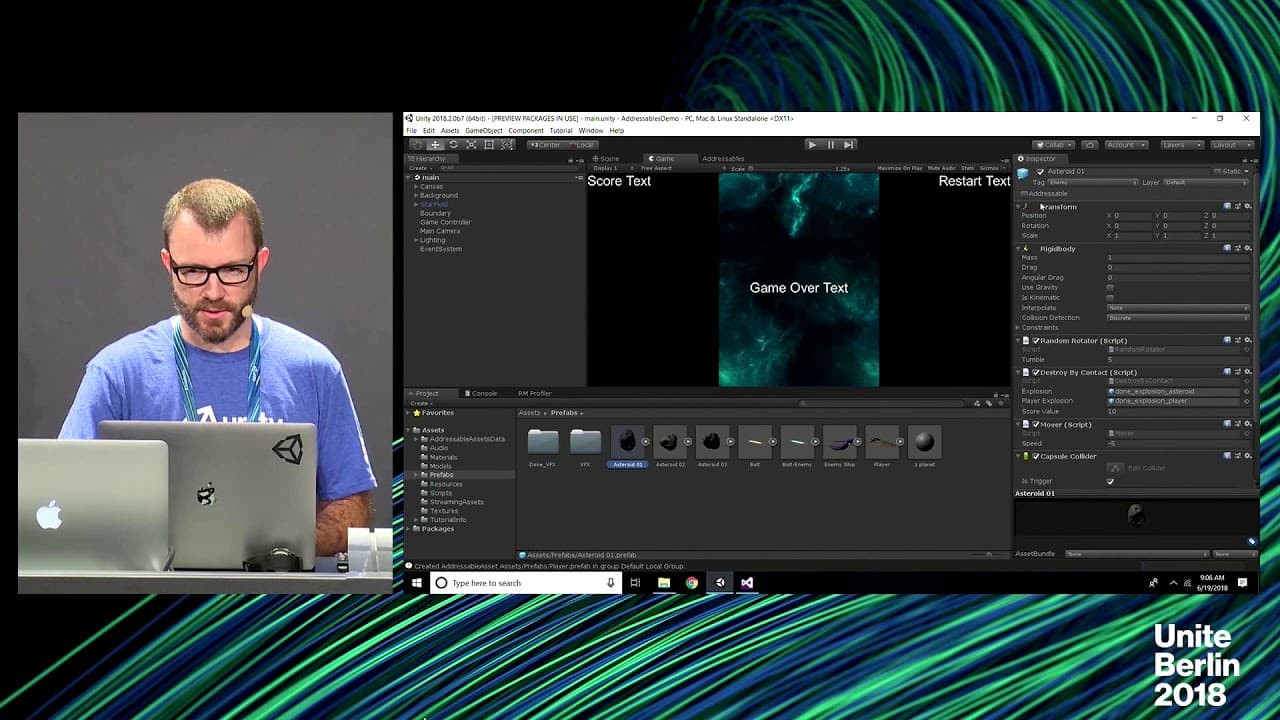Switch to the Console tab
The width and height of the screenshot is (1280, 720).
point(480,393)
